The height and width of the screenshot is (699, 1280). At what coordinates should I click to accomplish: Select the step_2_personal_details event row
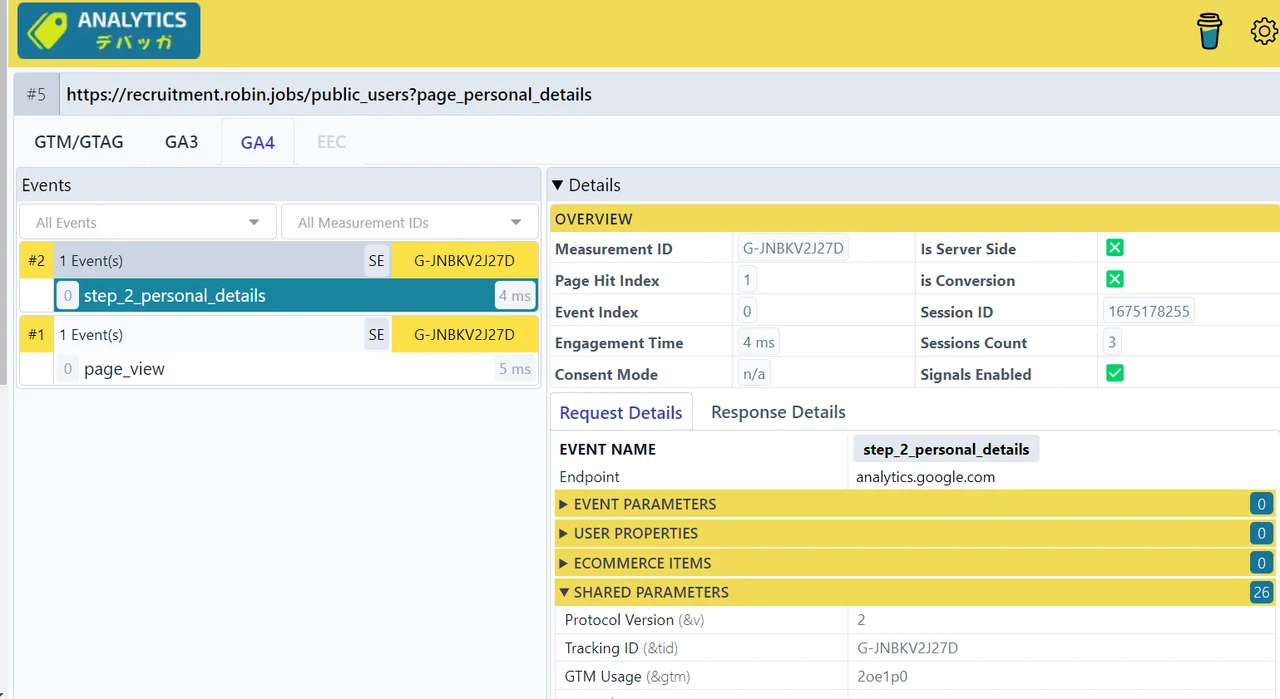[x=296, y=296]
